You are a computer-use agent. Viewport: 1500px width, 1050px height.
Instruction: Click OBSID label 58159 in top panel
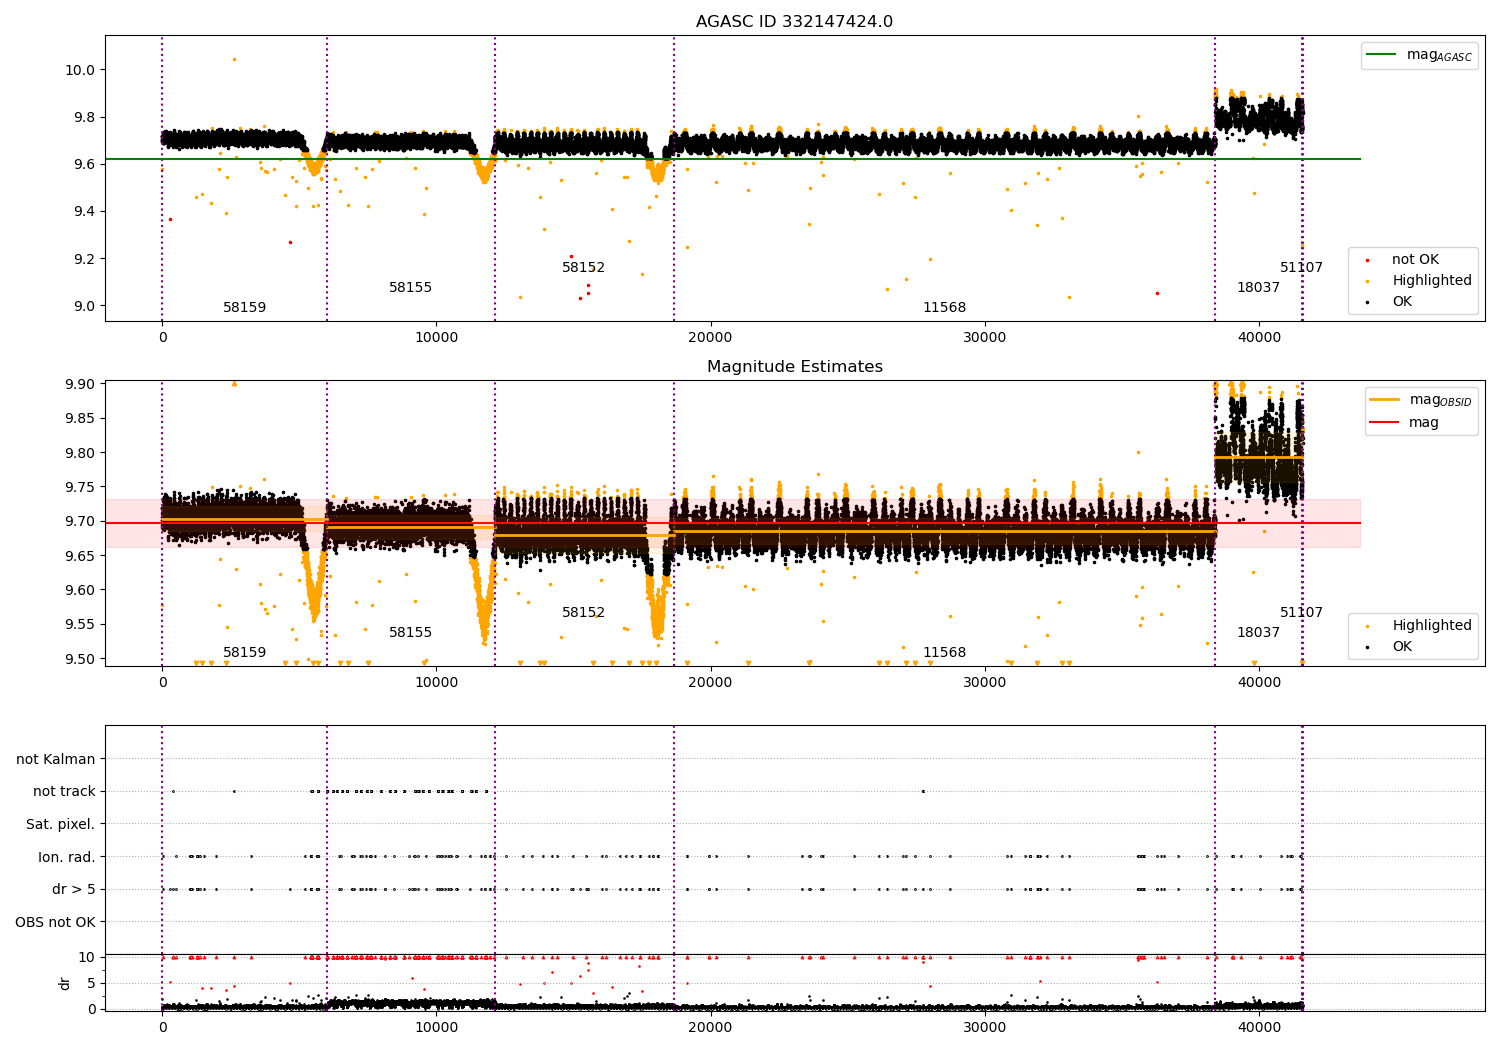(245, 308)
